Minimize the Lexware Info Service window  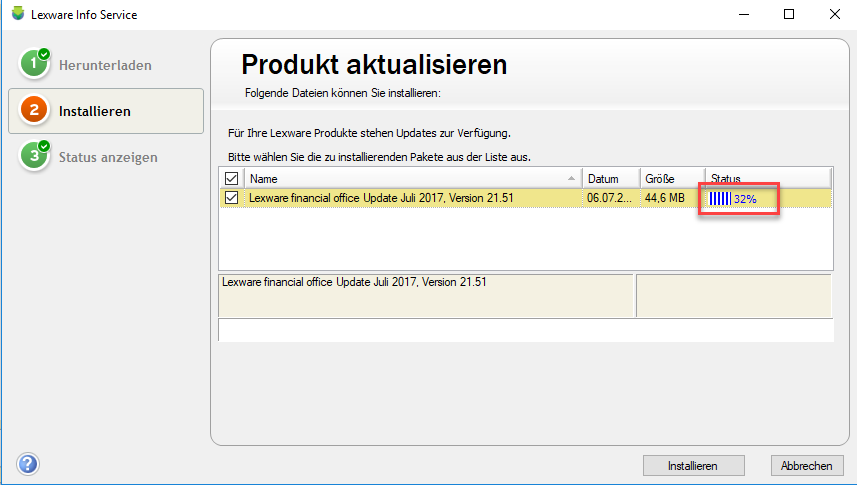[x=743, y=15]
